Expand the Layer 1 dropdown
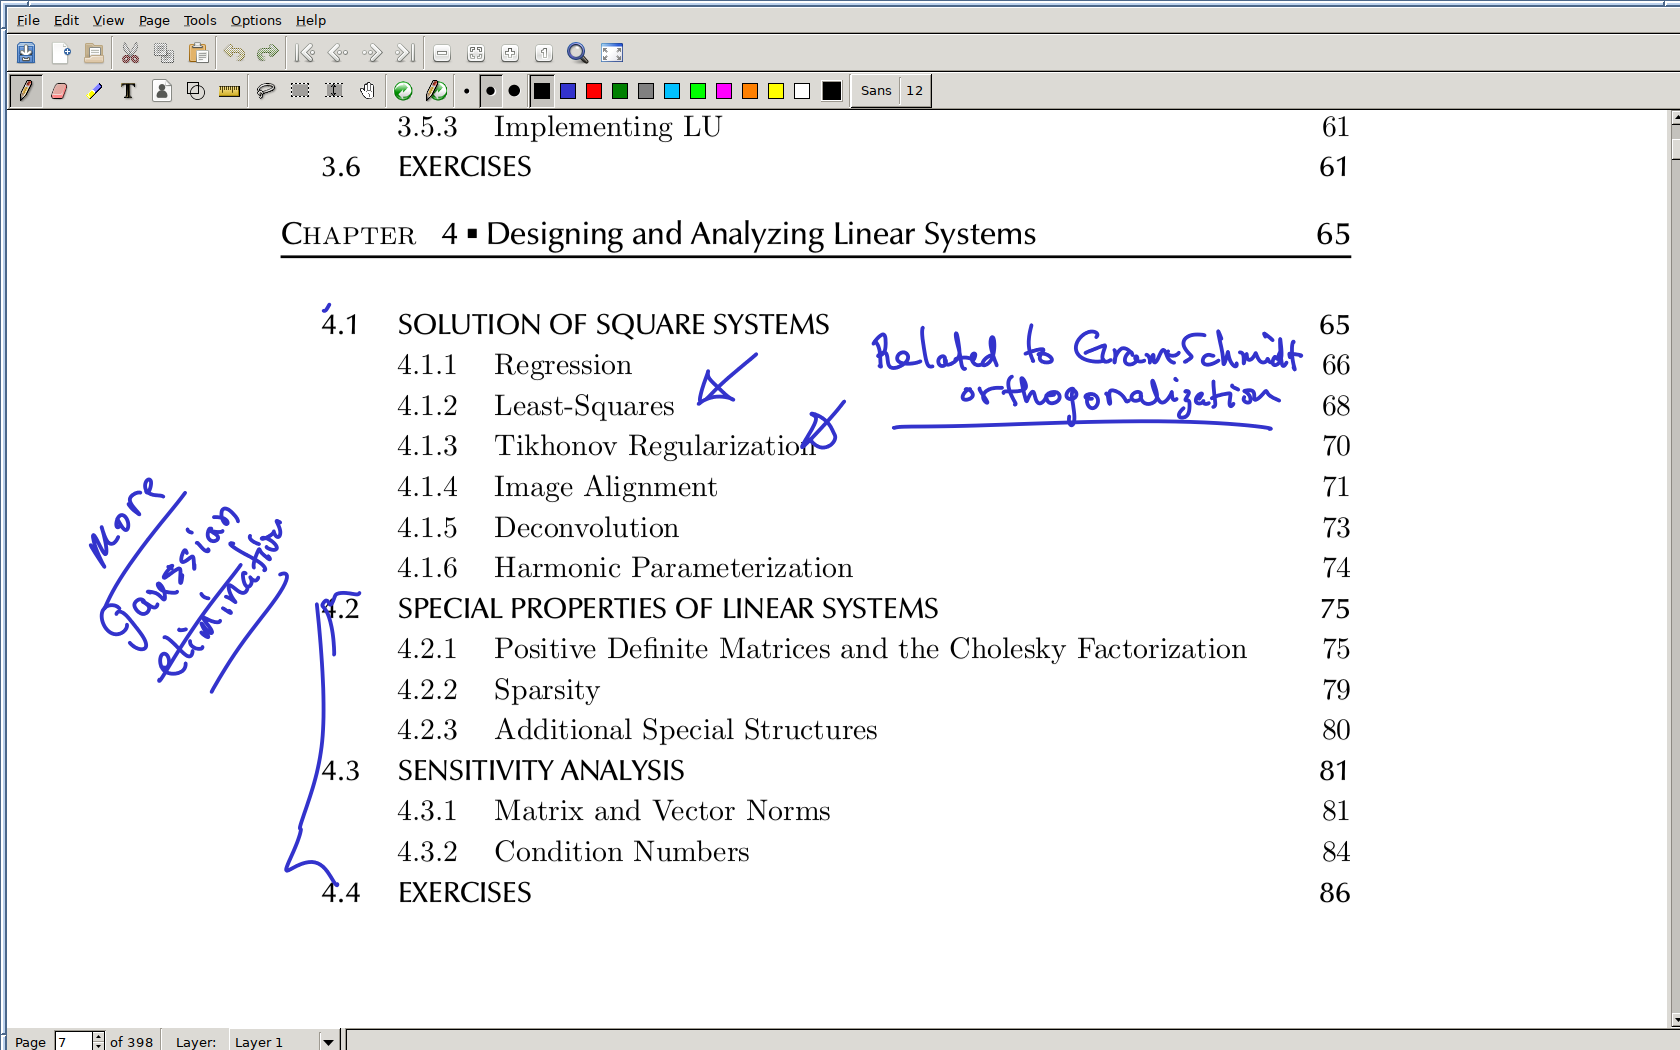1680x1050 pixels. pyautogui.click(x=328, y=1041)
